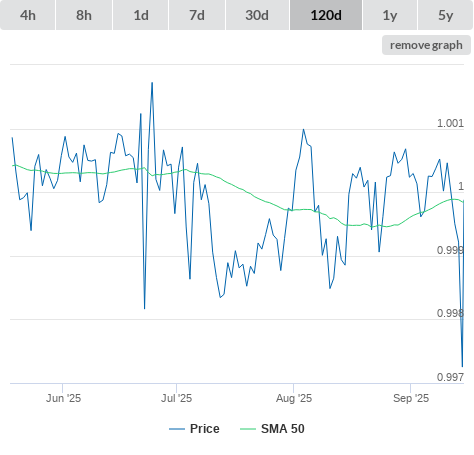The width and height of the screenshot is (474, 455).
Task: Toggle the Price series in legend
Action: [x=194, y=429]
